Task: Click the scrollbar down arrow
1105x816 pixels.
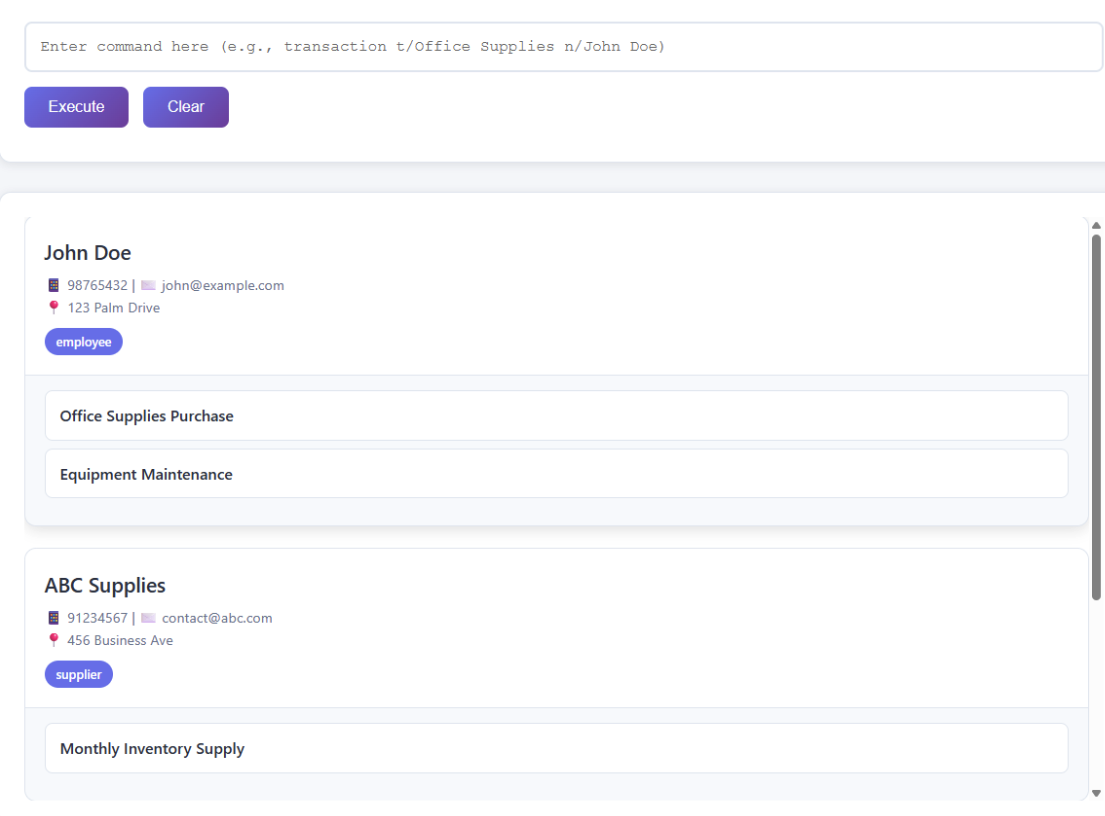Action: (1096, 793)
